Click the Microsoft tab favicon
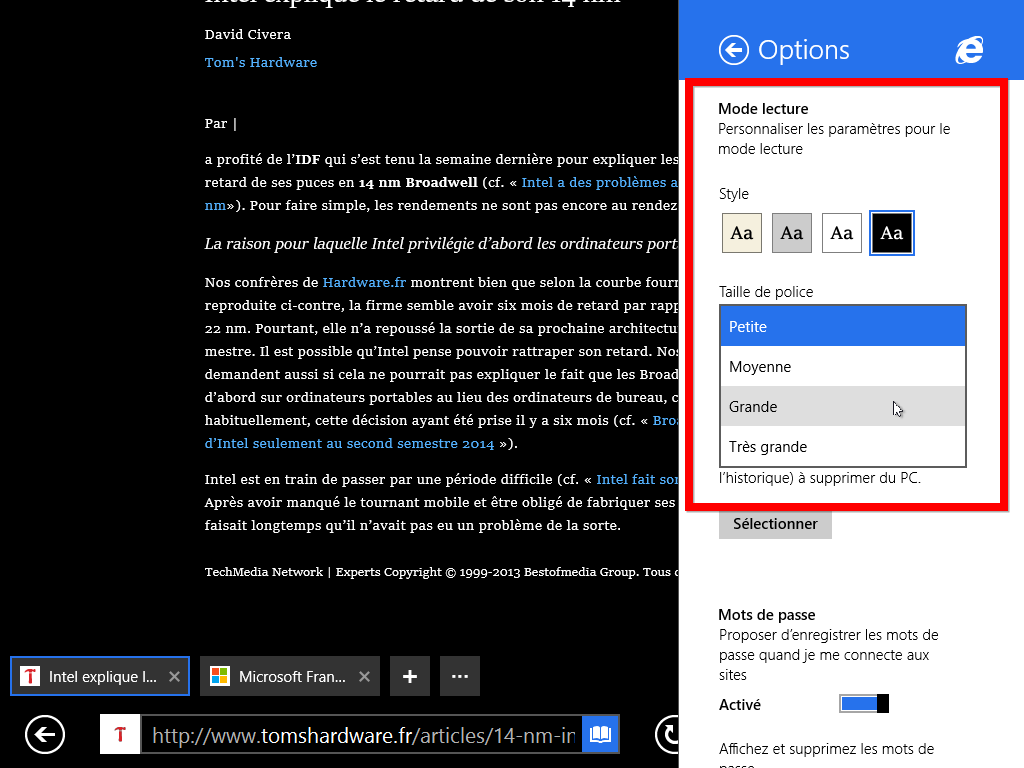The height and width of the screenshot is (768, 1024). click(x=220, y=676)
